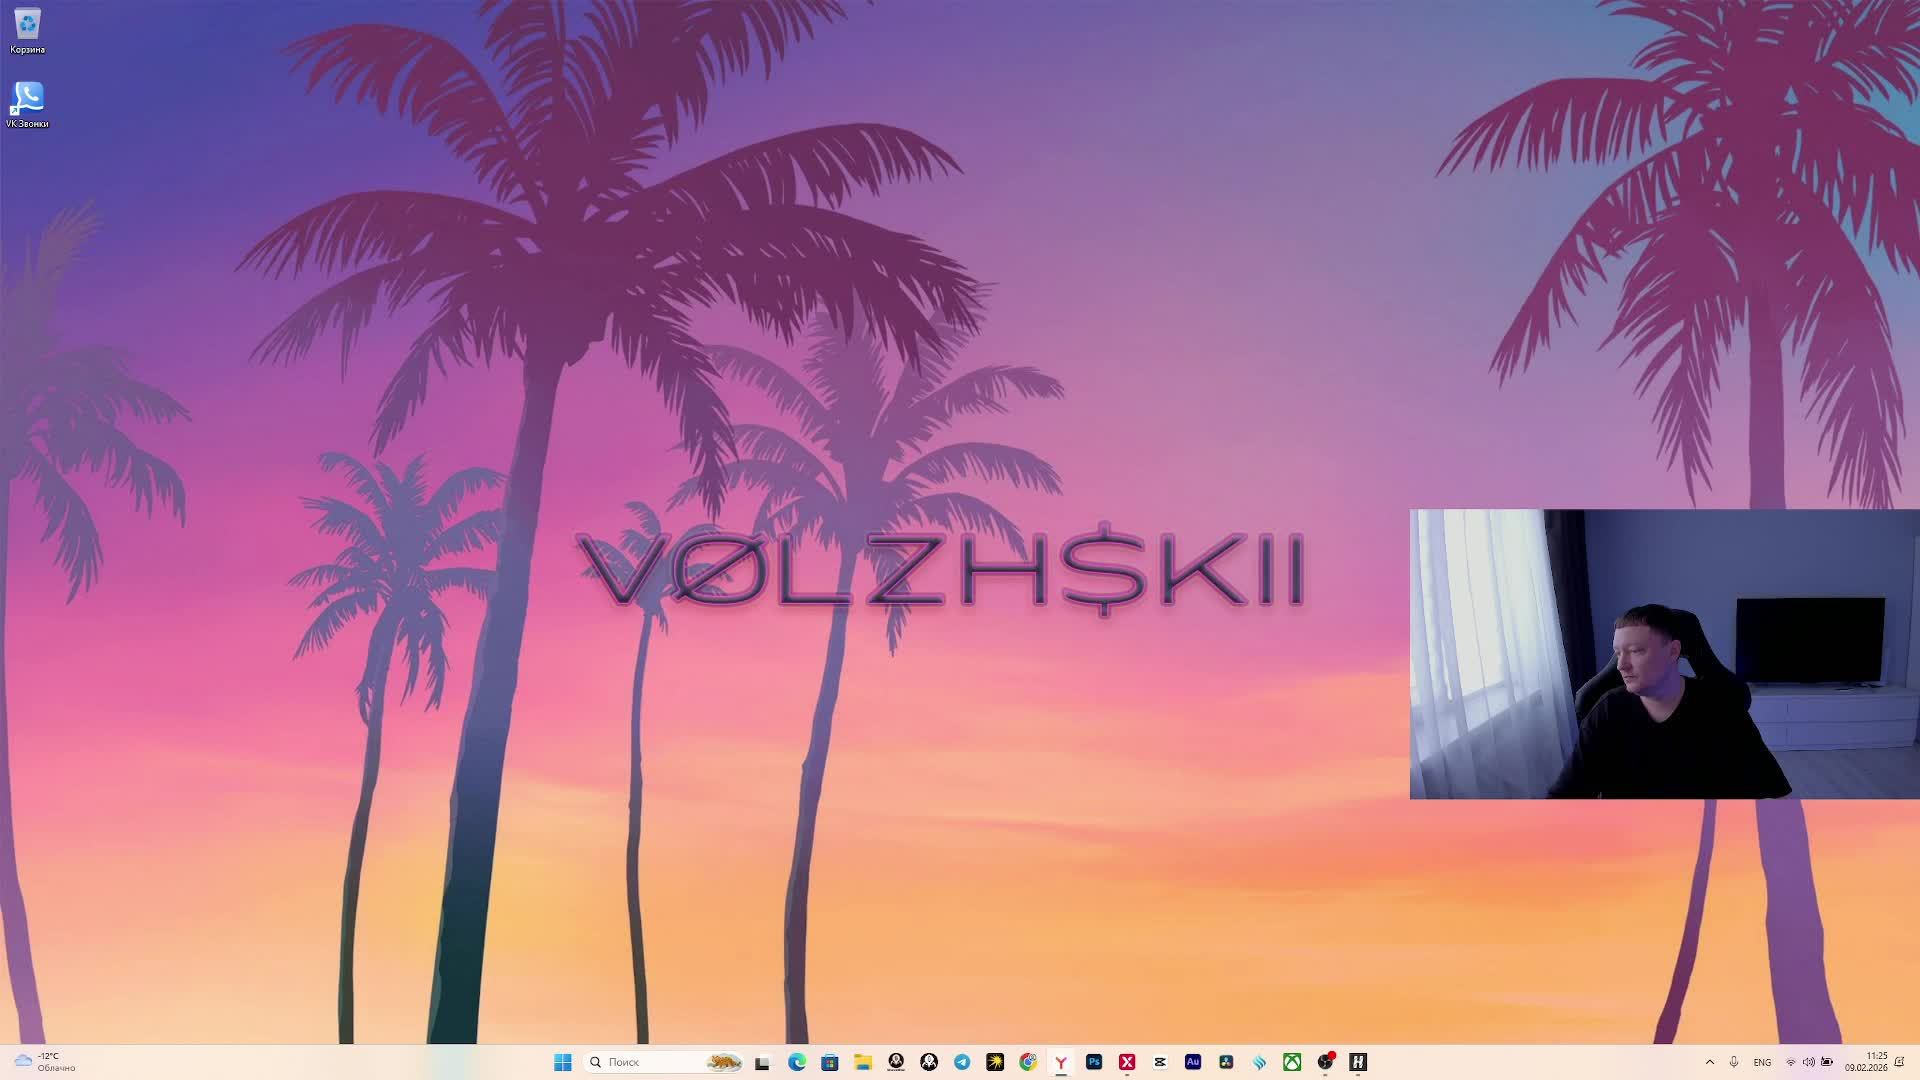Open Wi-Fi settings via the tray network icon
Image resolution: width=1920 pixels, height=1080 pixels.
[x=1791, y=1062]
